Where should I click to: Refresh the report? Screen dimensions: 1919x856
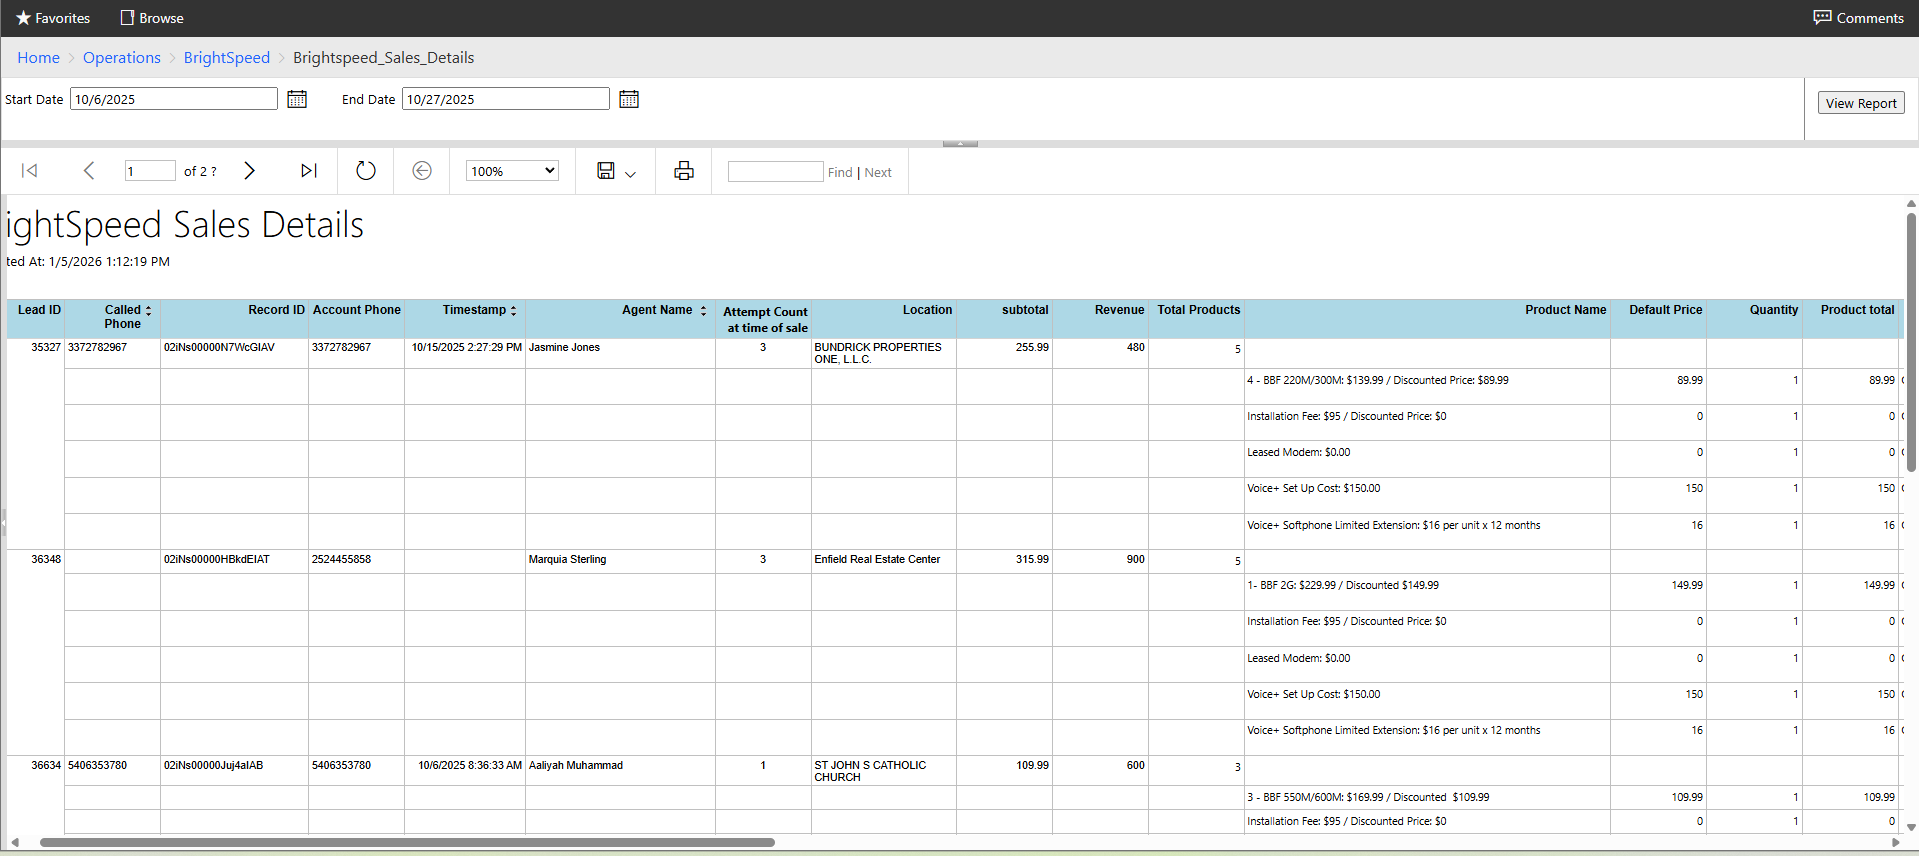click(366, 171)
